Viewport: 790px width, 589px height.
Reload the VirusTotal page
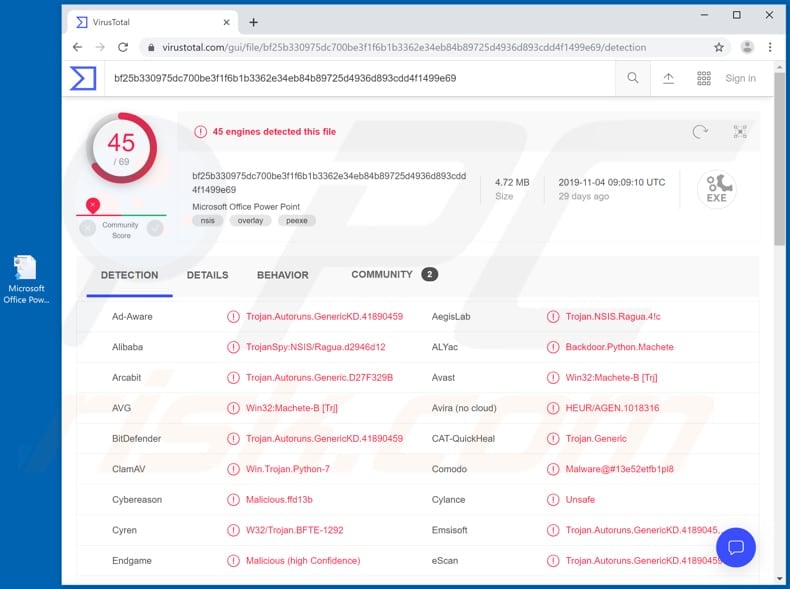123,47
